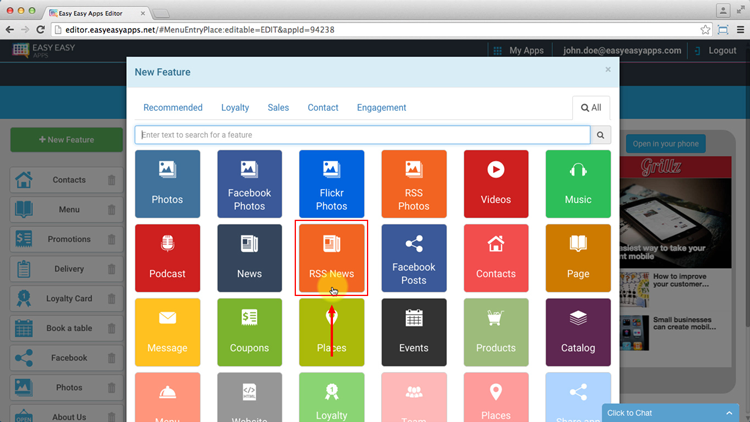
Task: Select the All tab
Action: click(591, 108)
